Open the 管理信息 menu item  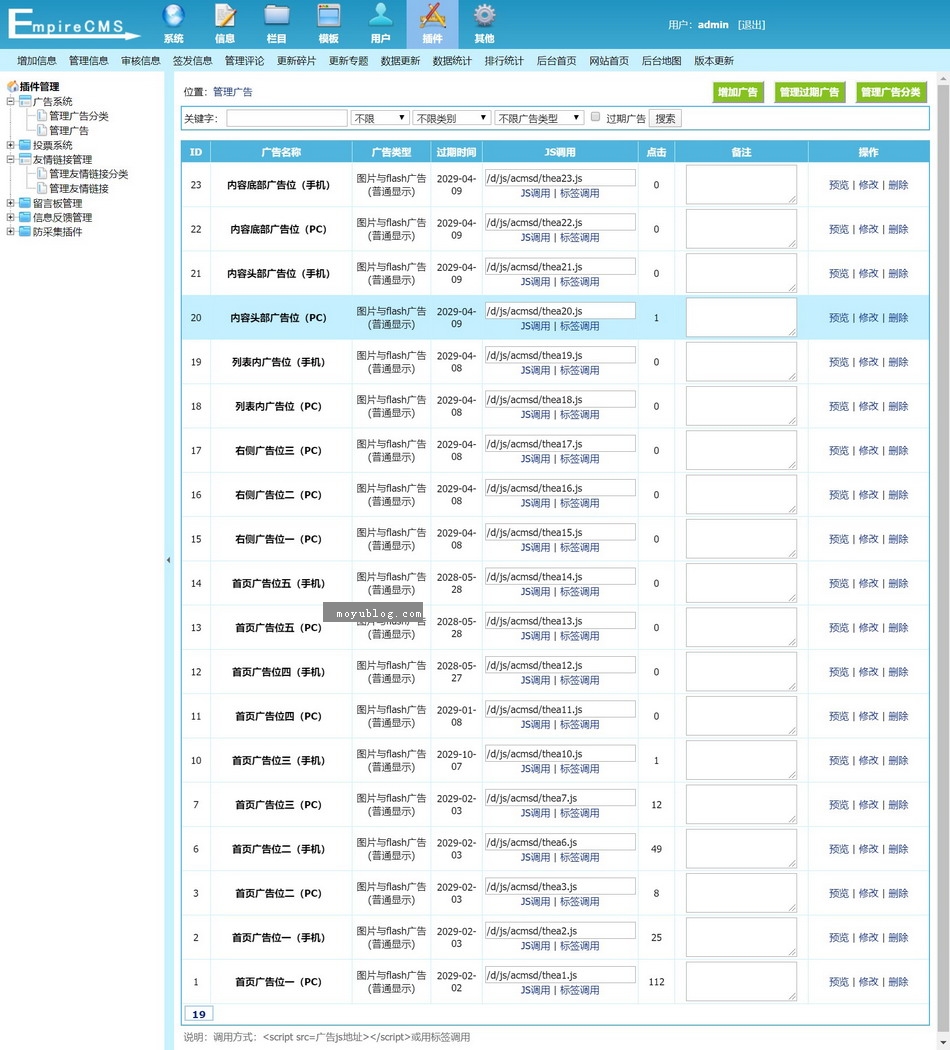tap(88, 61)
